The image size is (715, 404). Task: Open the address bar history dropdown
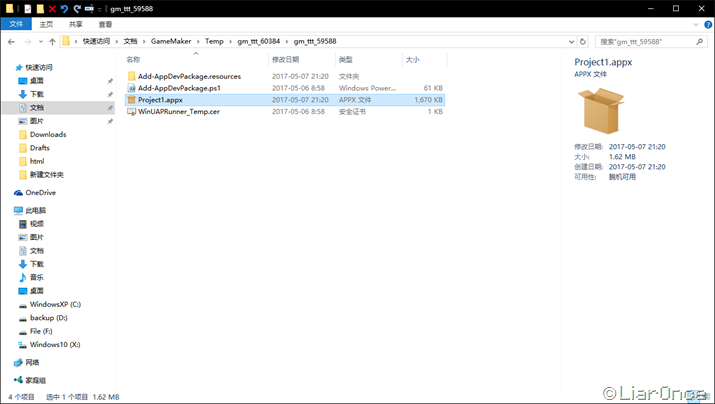pyautogui.click(x=571, y=41)
